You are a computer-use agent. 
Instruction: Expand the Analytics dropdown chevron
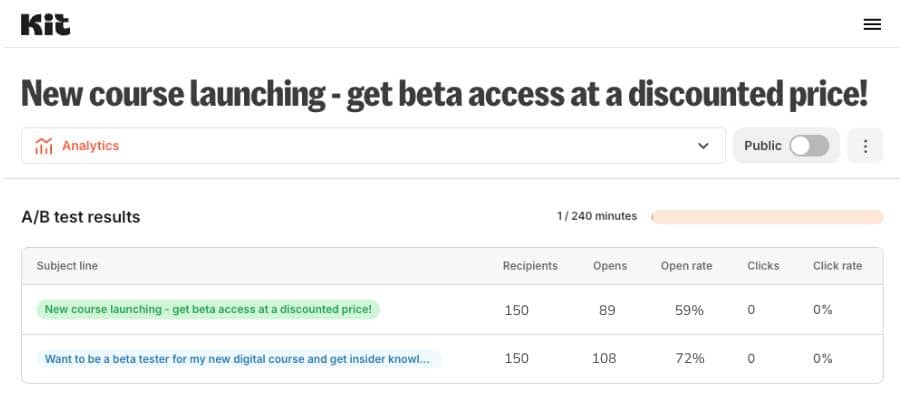[x=703, y=146]
